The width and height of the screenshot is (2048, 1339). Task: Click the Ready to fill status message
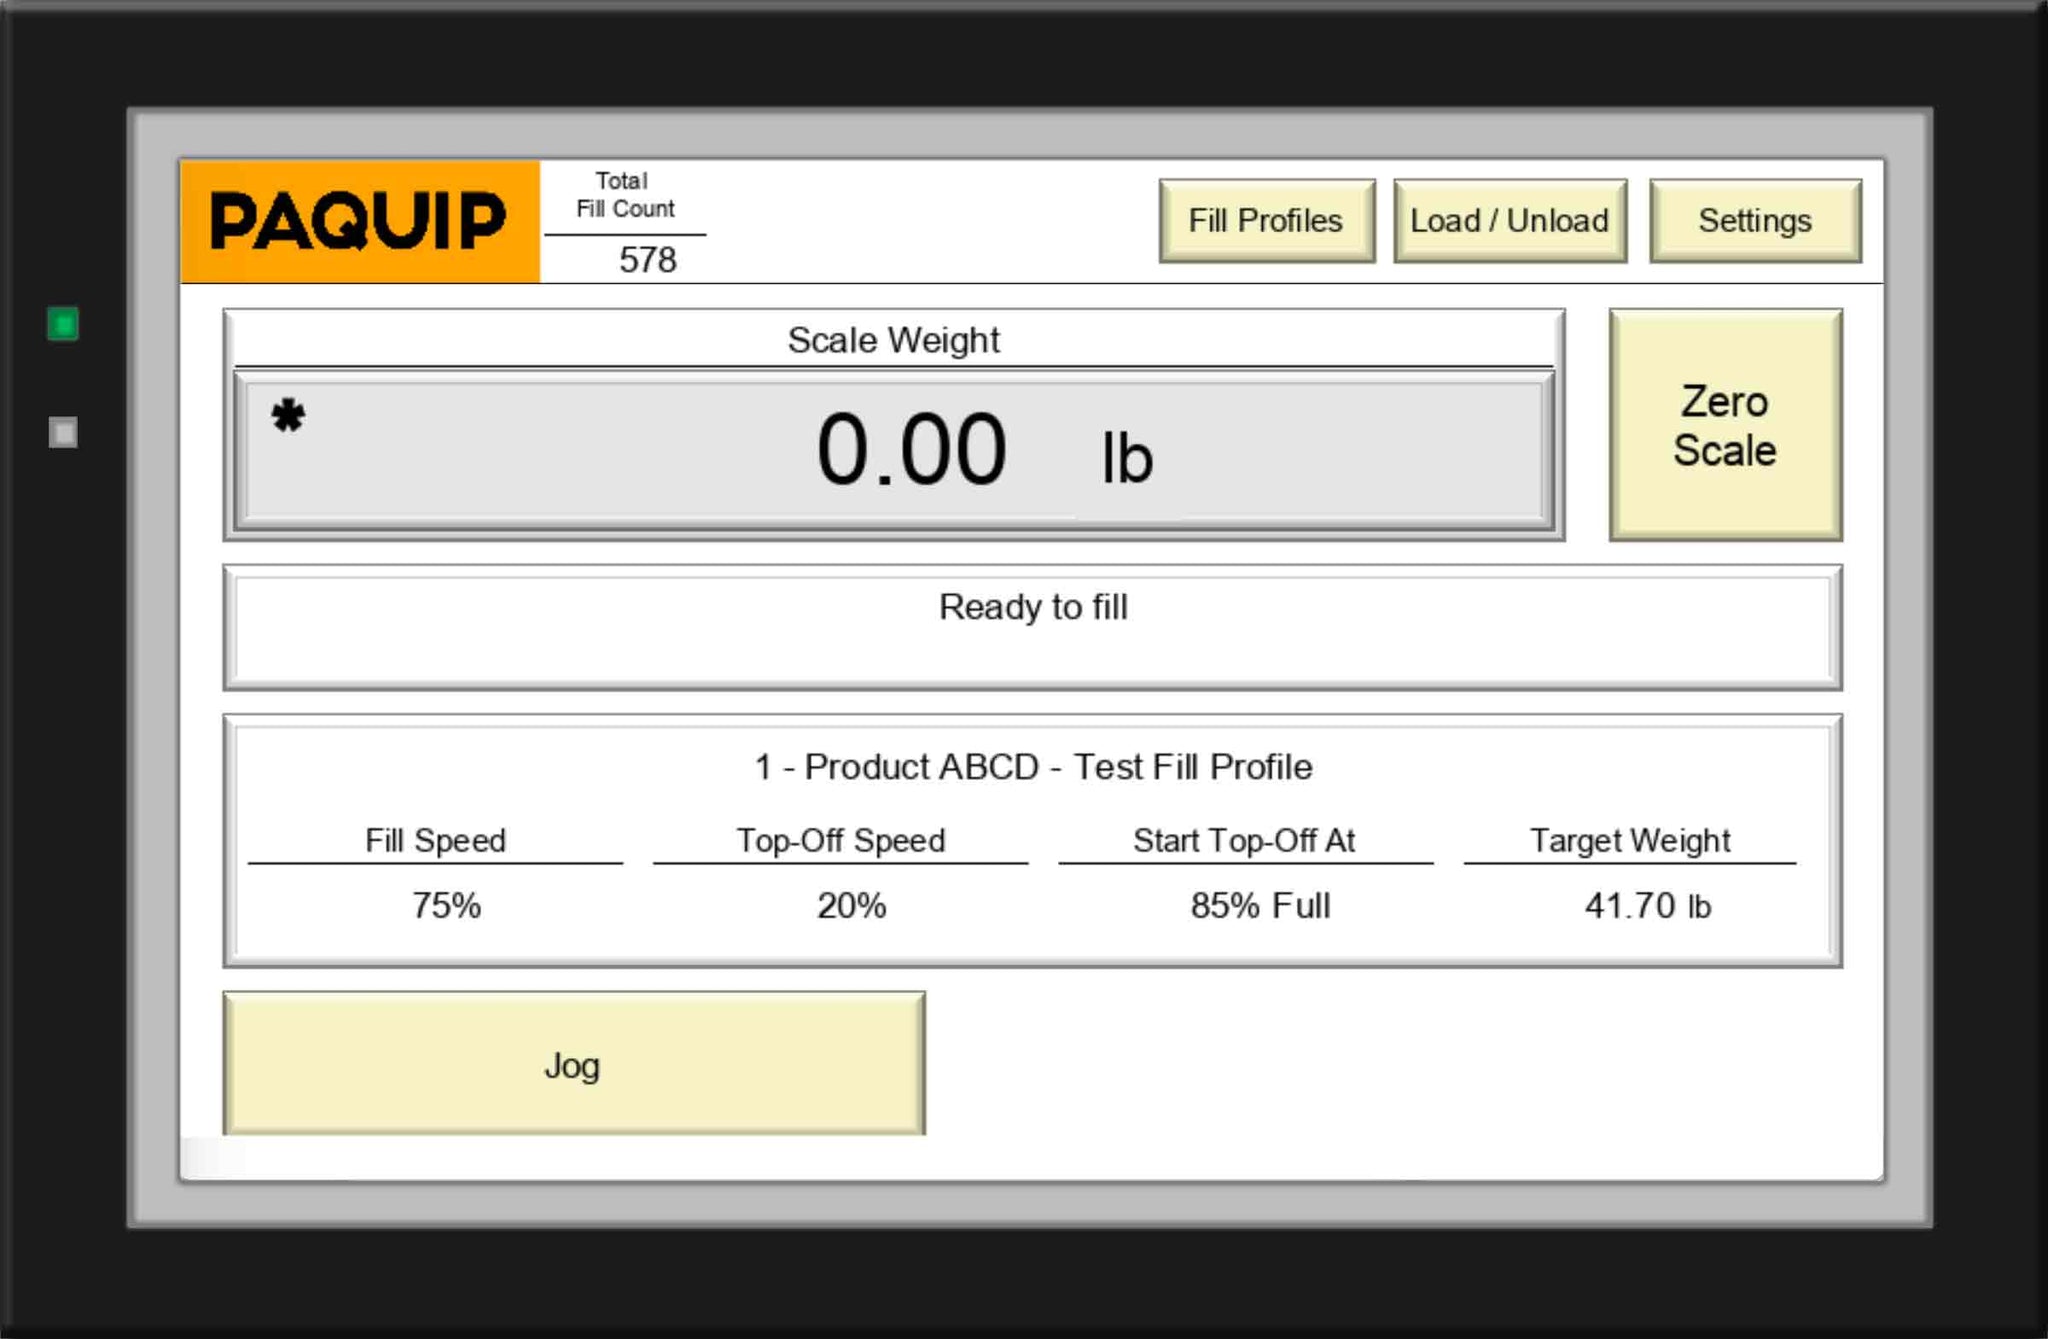pyautogui.click(x=1033, y=607)
